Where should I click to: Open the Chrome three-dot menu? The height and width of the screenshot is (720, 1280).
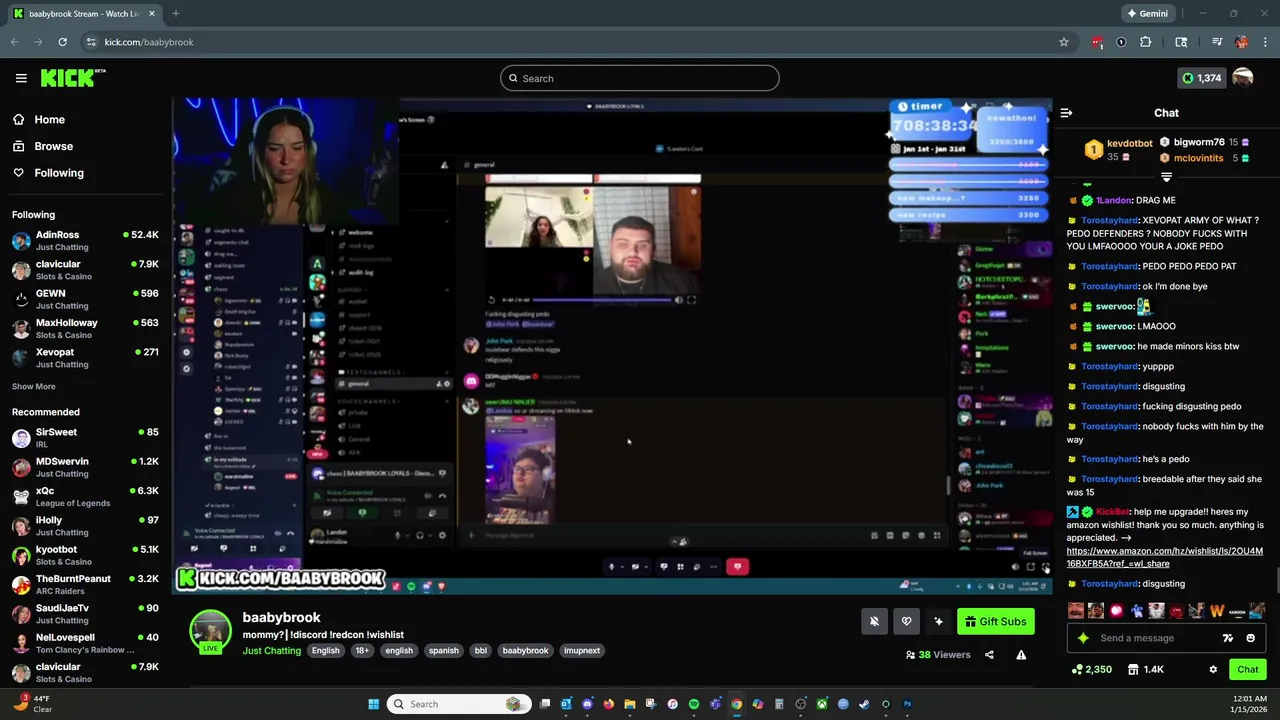[1266, 42]
